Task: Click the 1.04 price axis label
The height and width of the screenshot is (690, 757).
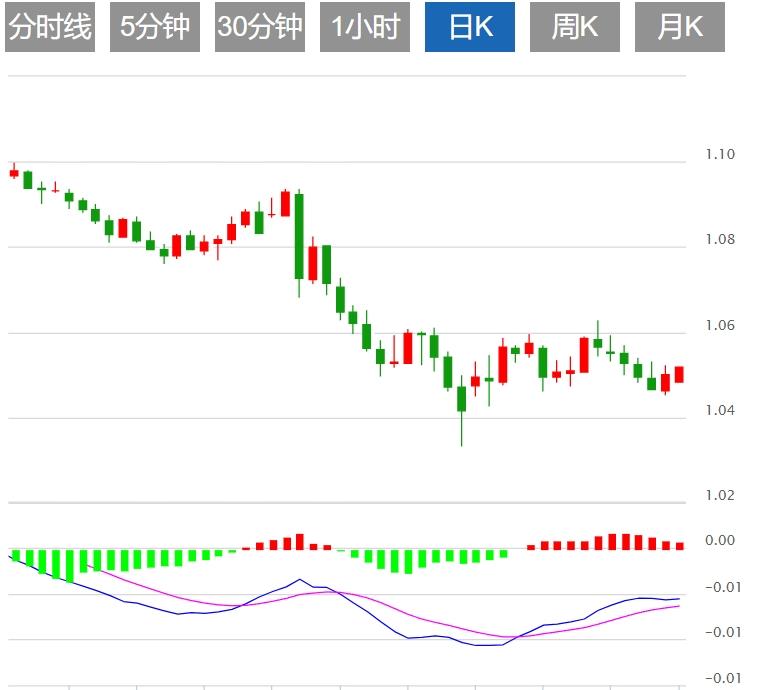Action: tap(719, 411)
